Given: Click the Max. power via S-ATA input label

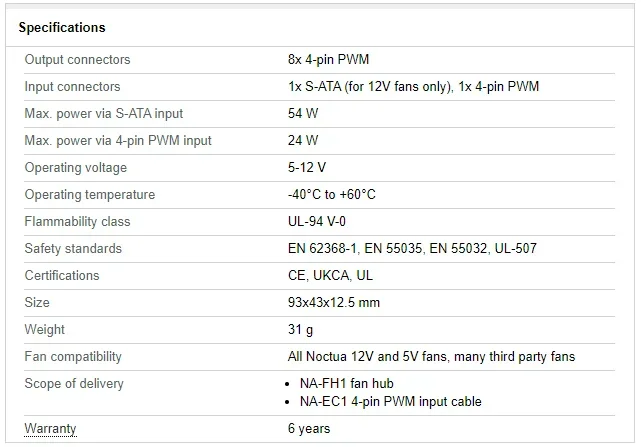Looking at the screenshot, I should tap(104, 114).
